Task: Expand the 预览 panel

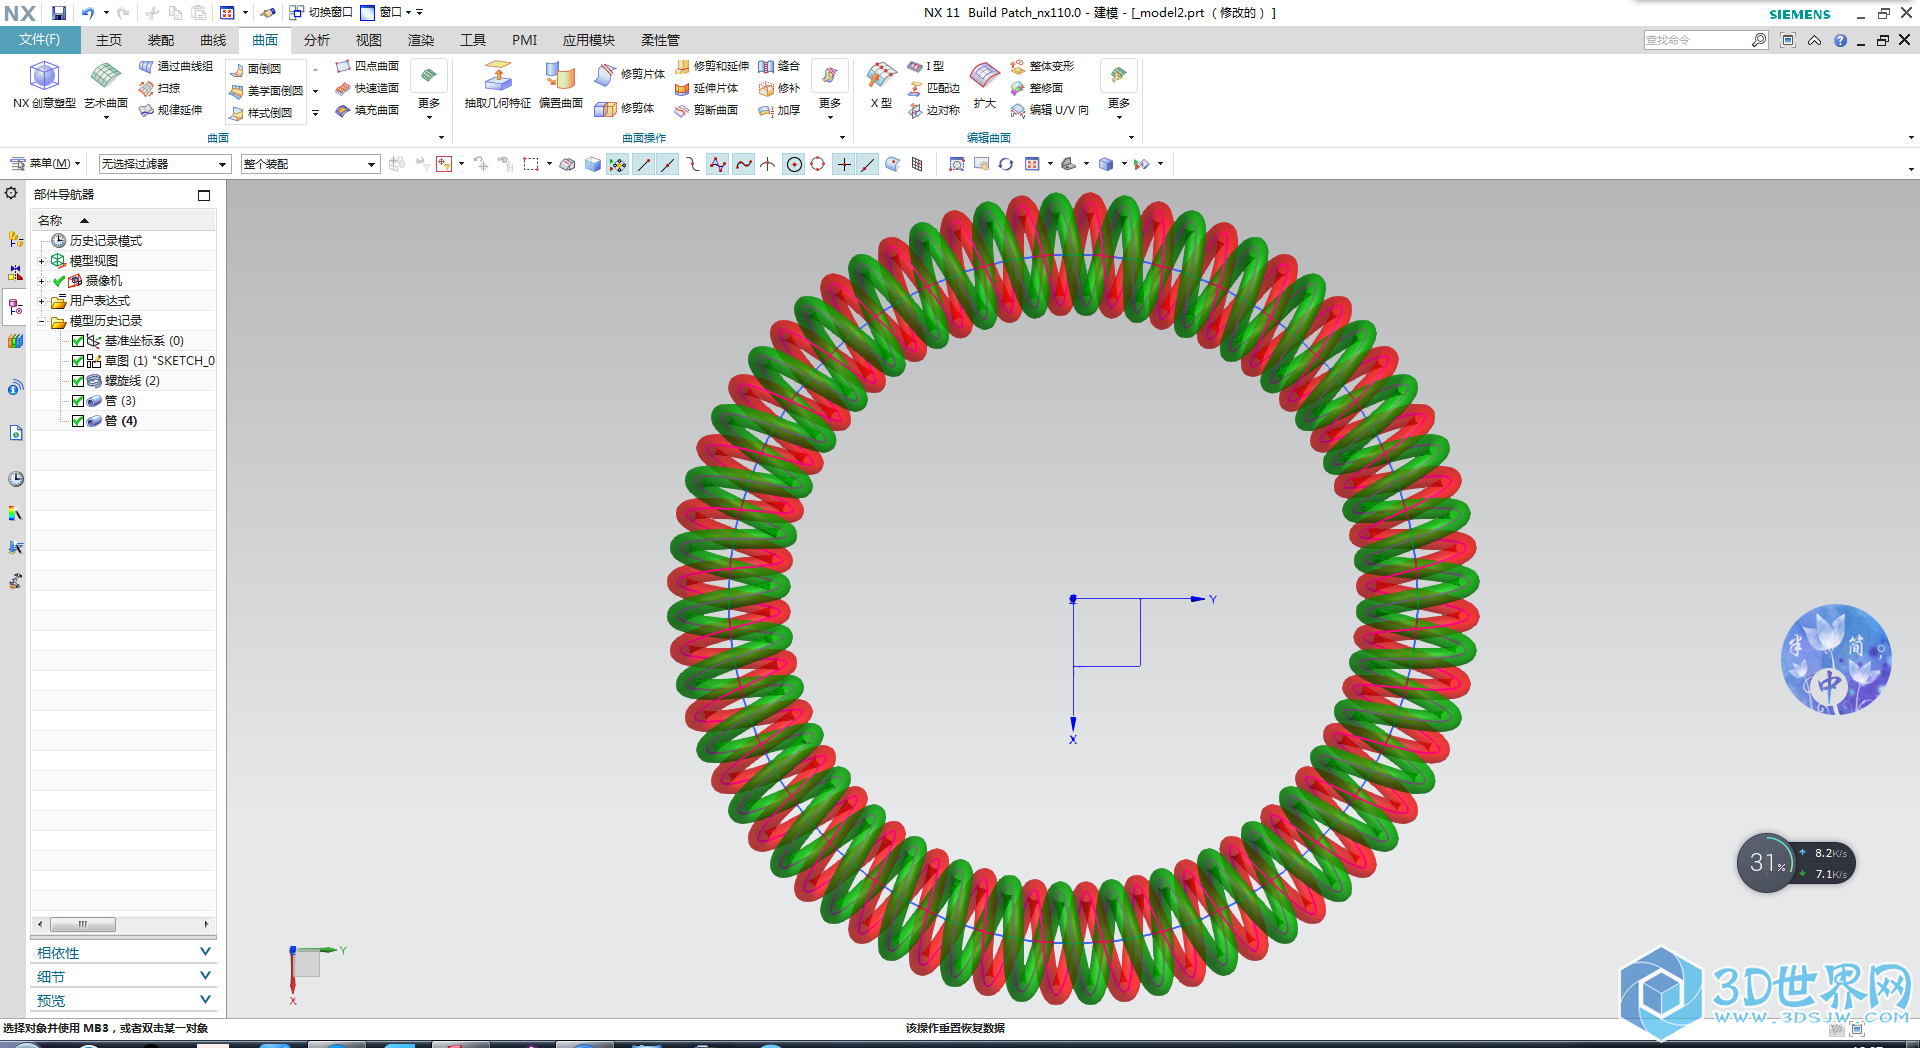Action: coord(123,1000)
